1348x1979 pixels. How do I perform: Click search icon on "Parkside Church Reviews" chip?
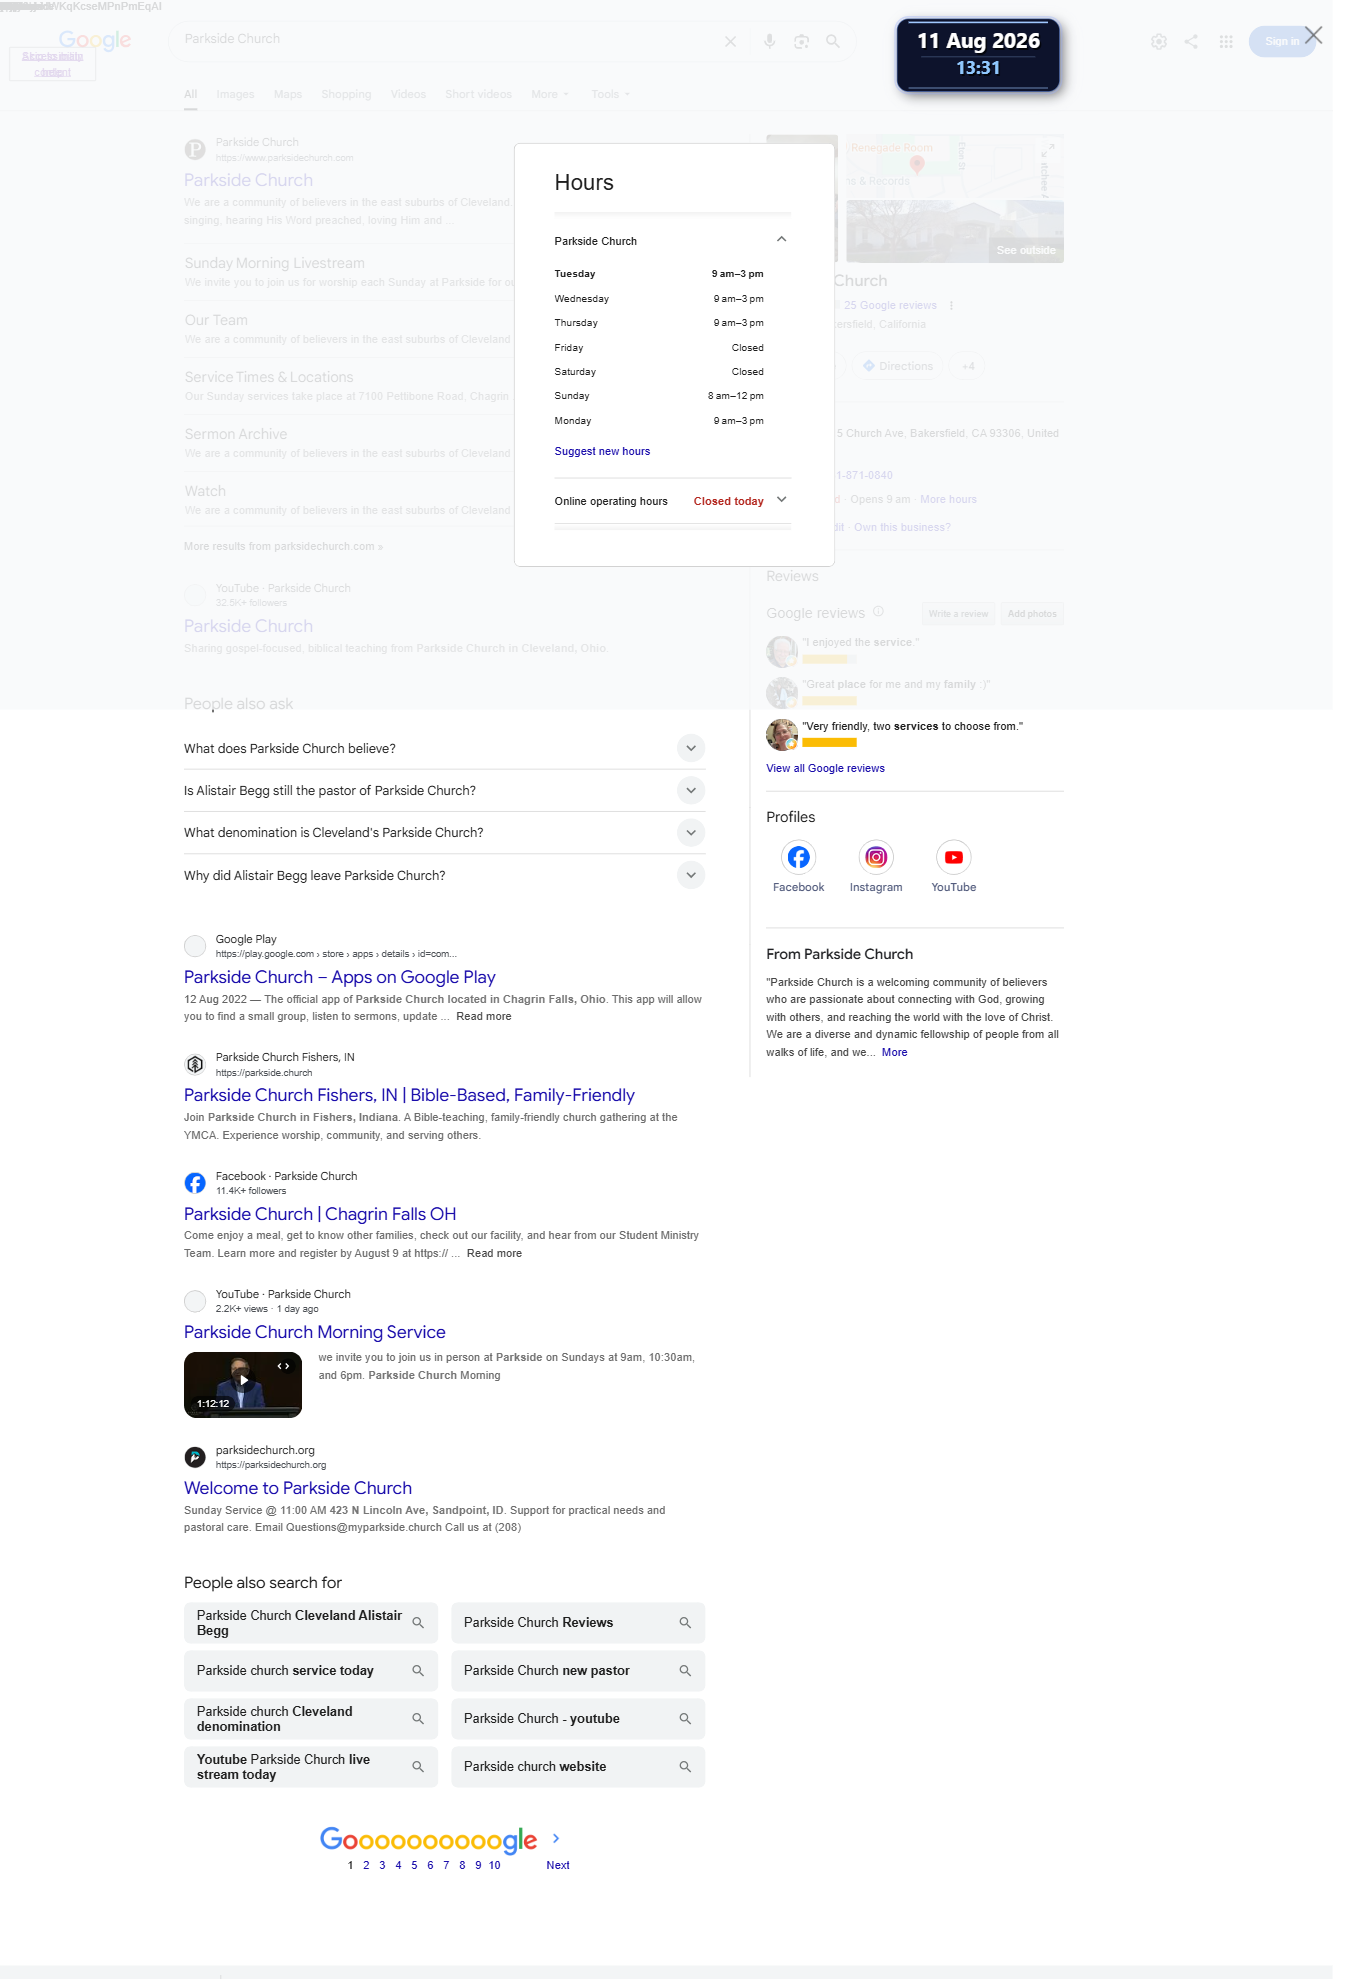point(685,1623)
